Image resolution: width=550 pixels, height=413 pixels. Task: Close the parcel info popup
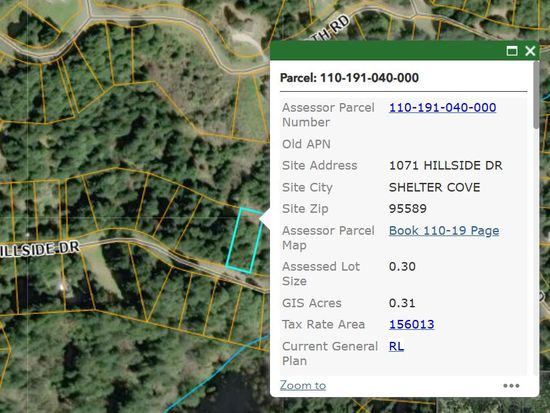click(x=530, y=51)
